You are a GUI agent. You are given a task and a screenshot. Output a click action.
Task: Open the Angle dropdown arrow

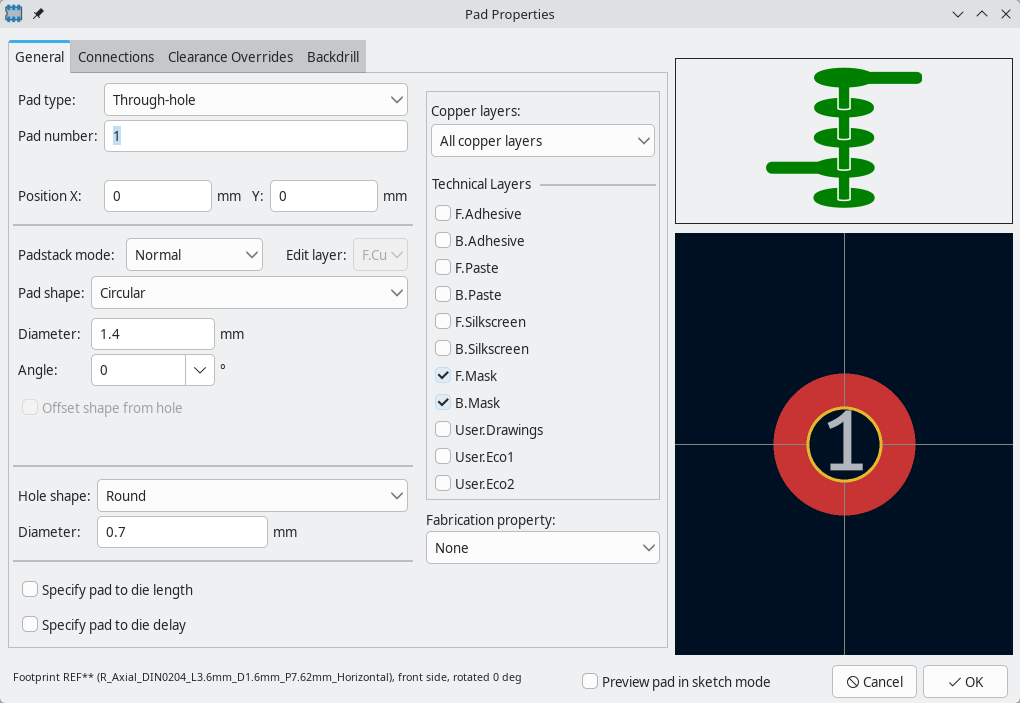pos(200,370)
